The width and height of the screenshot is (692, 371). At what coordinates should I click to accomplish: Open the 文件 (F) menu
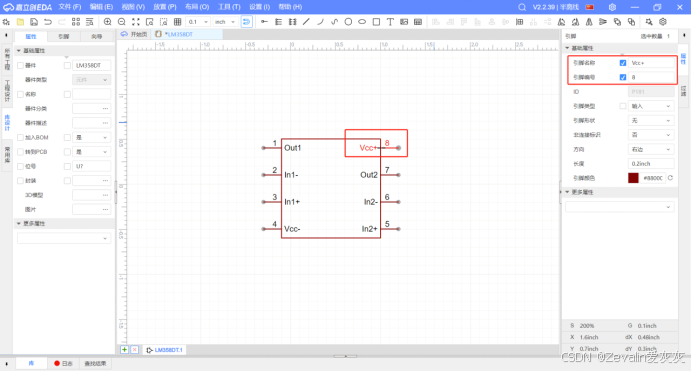(x=70, y=7)
